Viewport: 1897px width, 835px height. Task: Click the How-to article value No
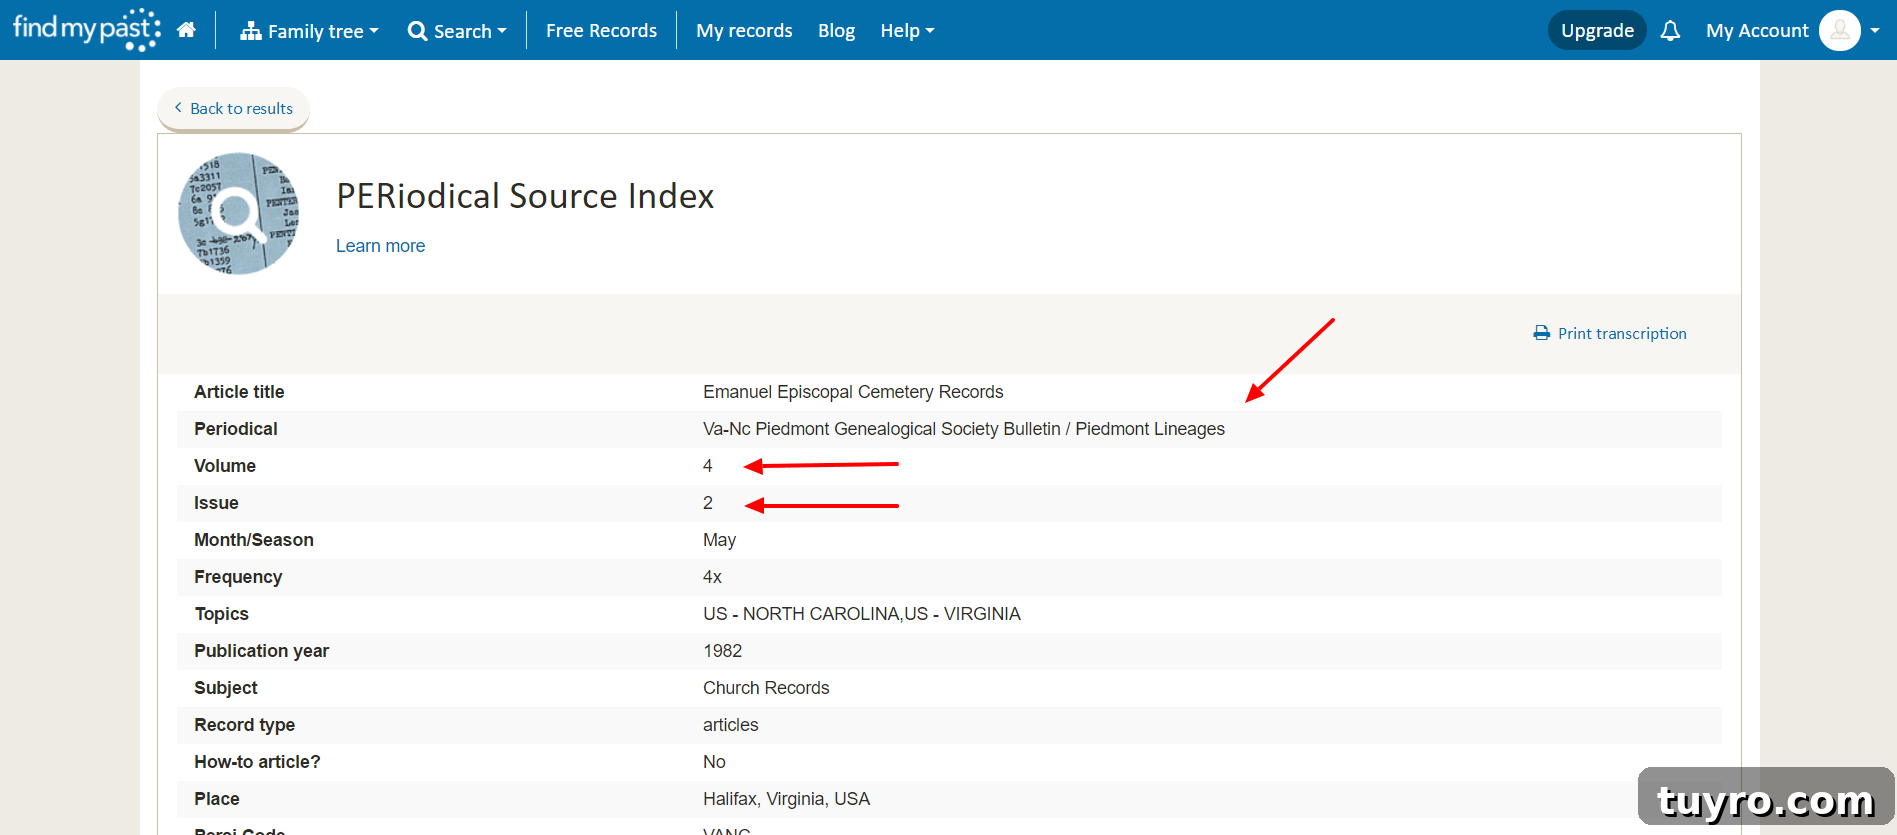[x=714, y=762]
